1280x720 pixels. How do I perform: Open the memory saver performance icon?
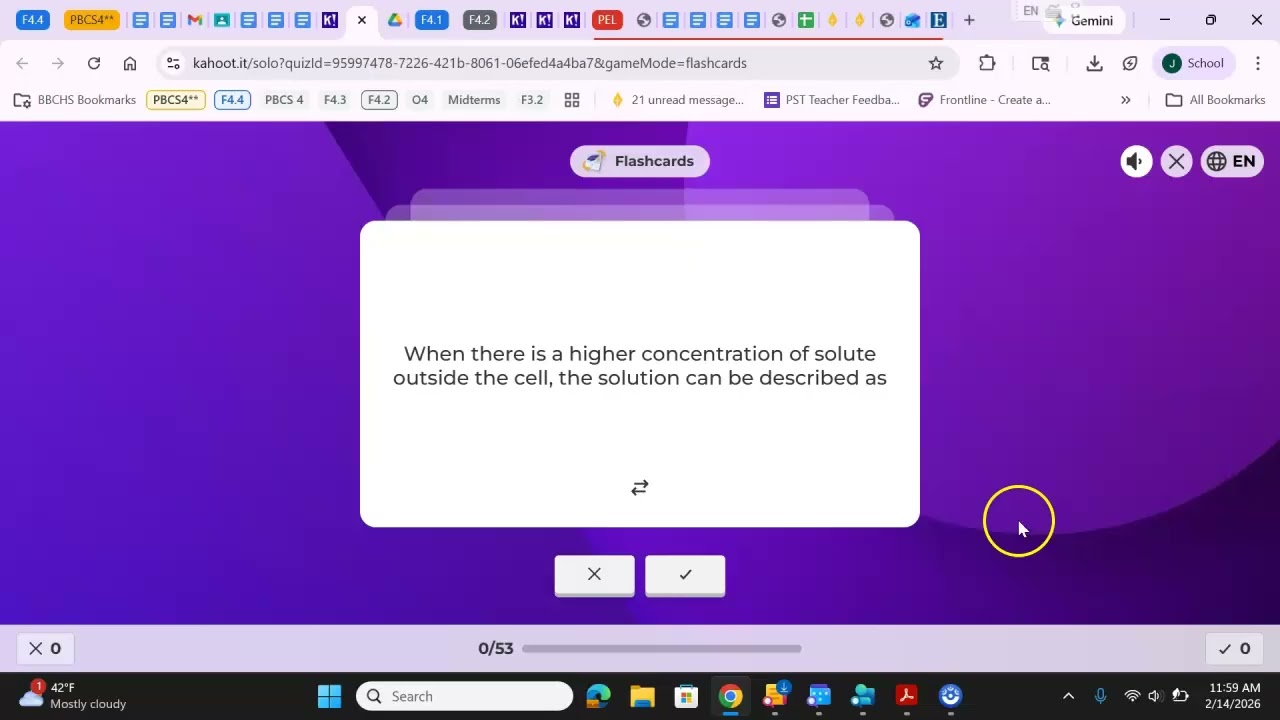tap(1130, 63)
